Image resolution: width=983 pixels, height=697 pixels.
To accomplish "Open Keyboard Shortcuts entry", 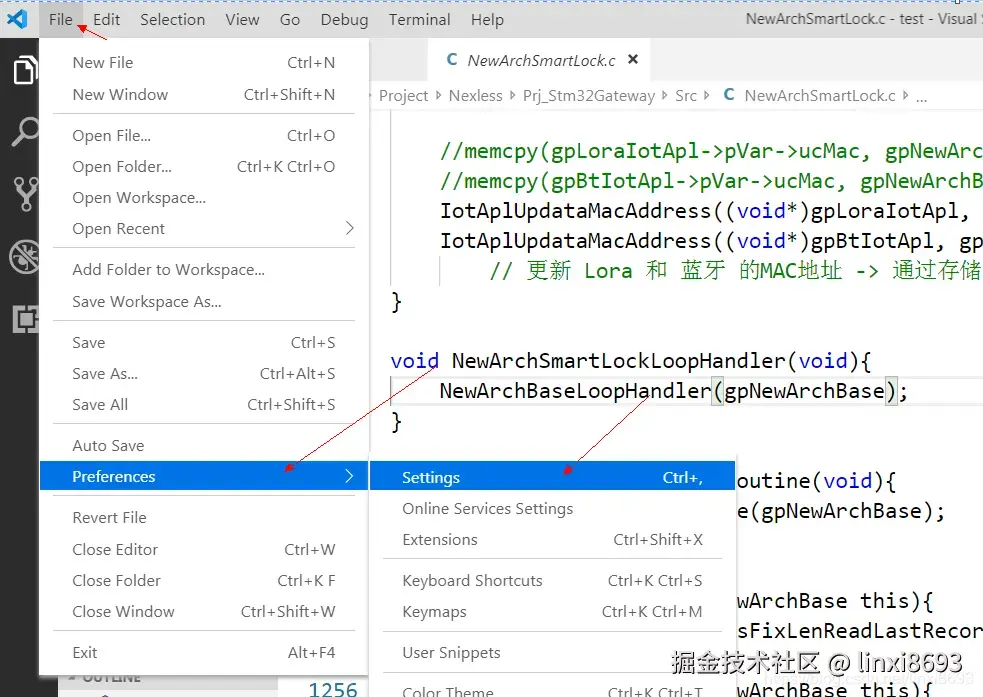I will click(x=552, y=580).
